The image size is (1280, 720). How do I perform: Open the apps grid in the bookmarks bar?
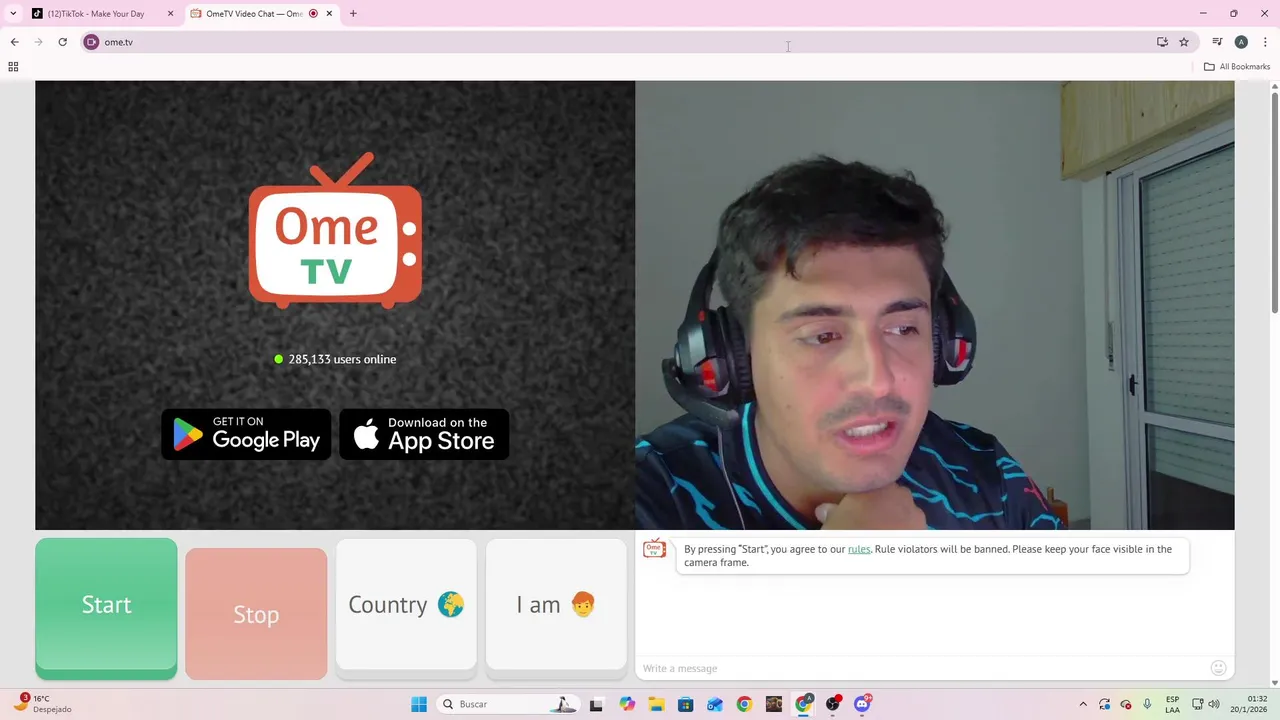(13, 67)
